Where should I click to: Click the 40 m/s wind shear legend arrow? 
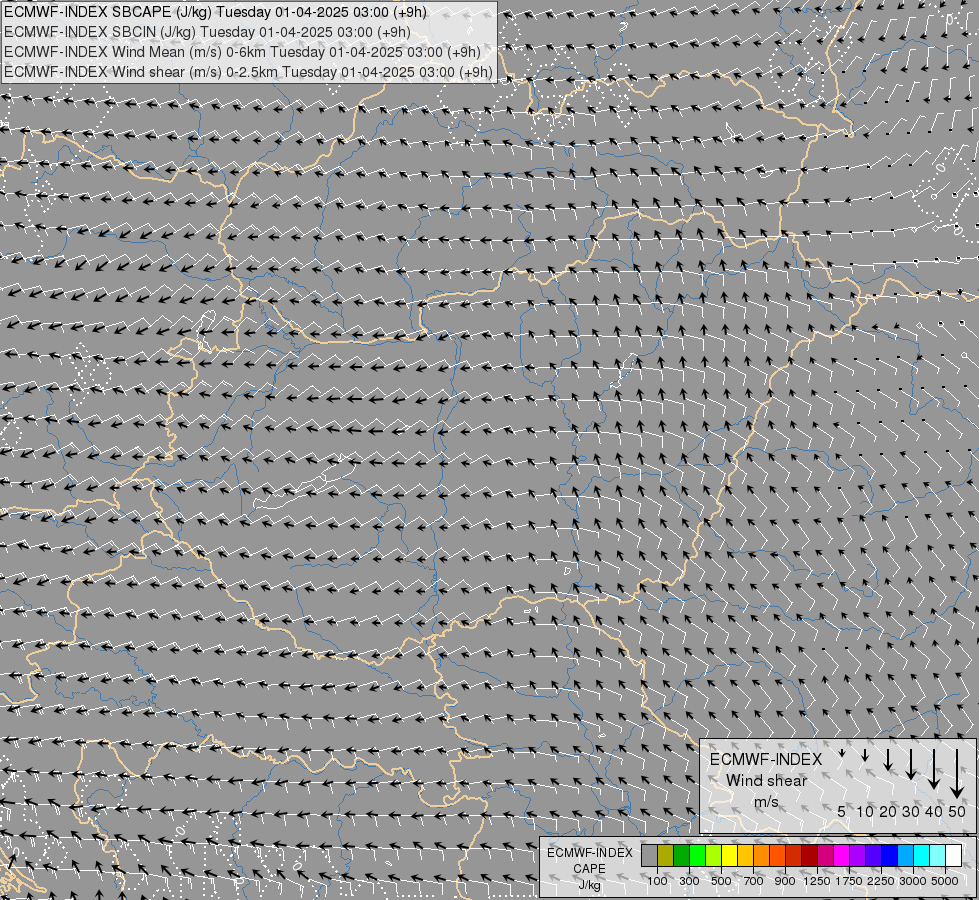(934, 769)
